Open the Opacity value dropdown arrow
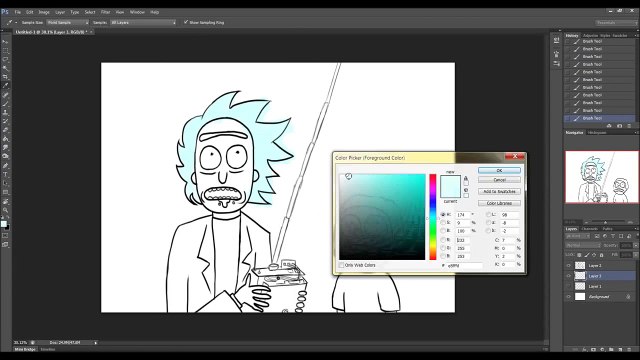This screenshot has height=360, width=640. [x=636, y=245]
